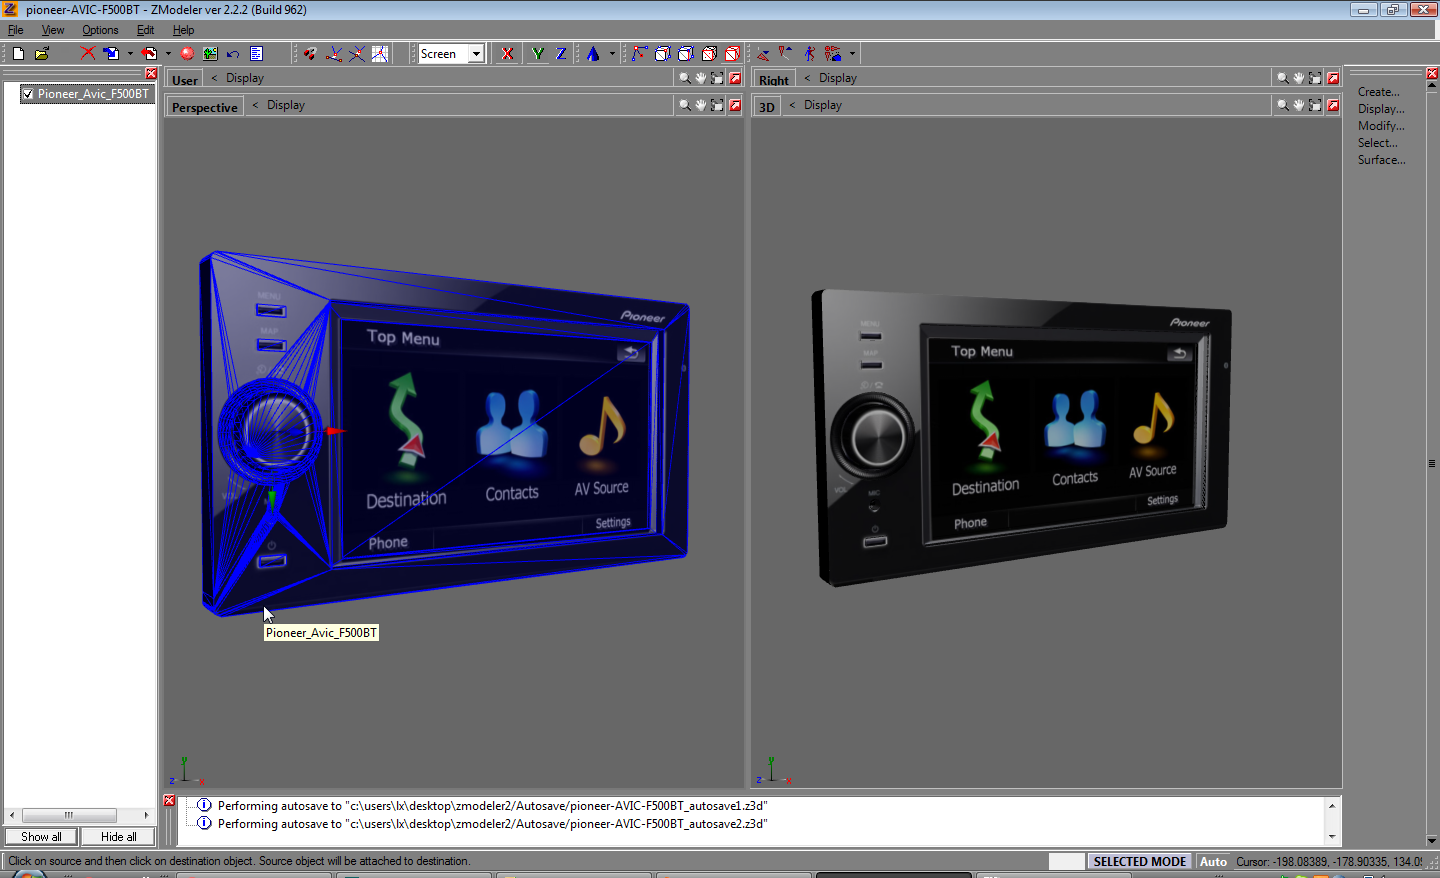Select the Edges level cube icon
Viewport: 1440px width, 878px height.
coord(662,53)
